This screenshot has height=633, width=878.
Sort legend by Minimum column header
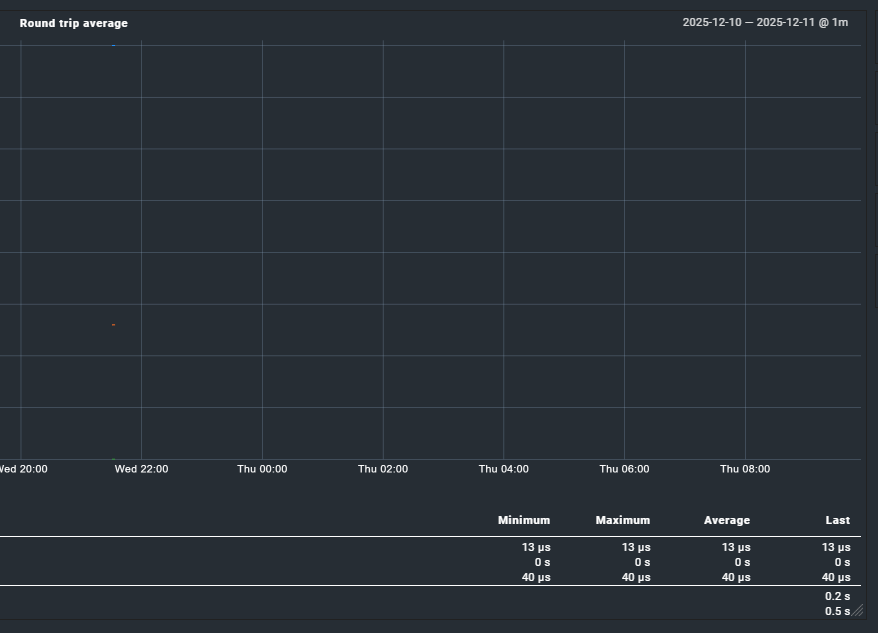[524, 520]
